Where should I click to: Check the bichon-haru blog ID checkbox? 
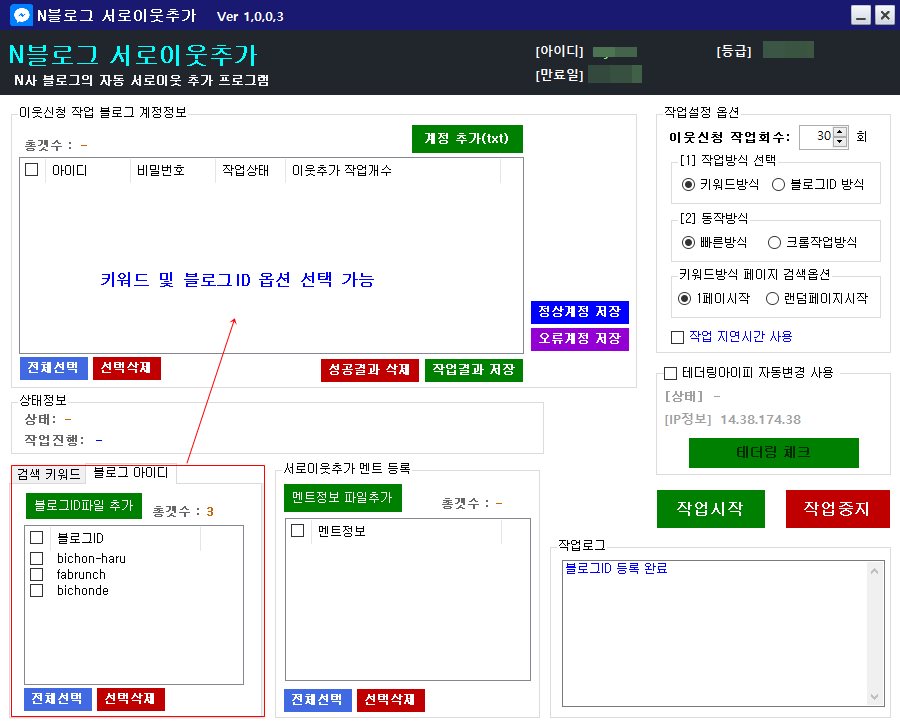point(37,558)
